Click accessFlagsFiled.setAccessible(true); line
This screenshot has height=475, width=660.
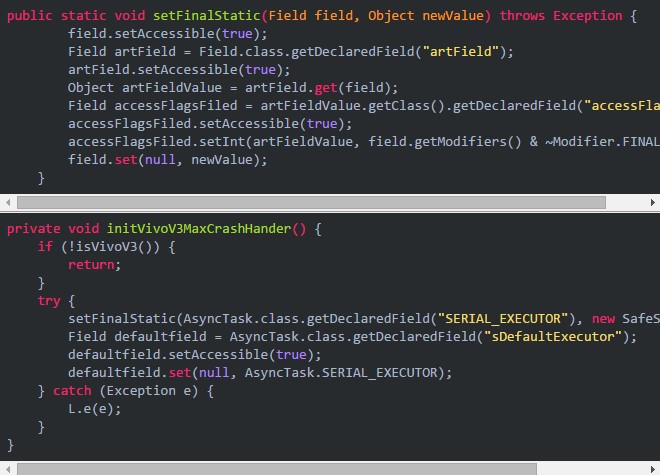210,124
